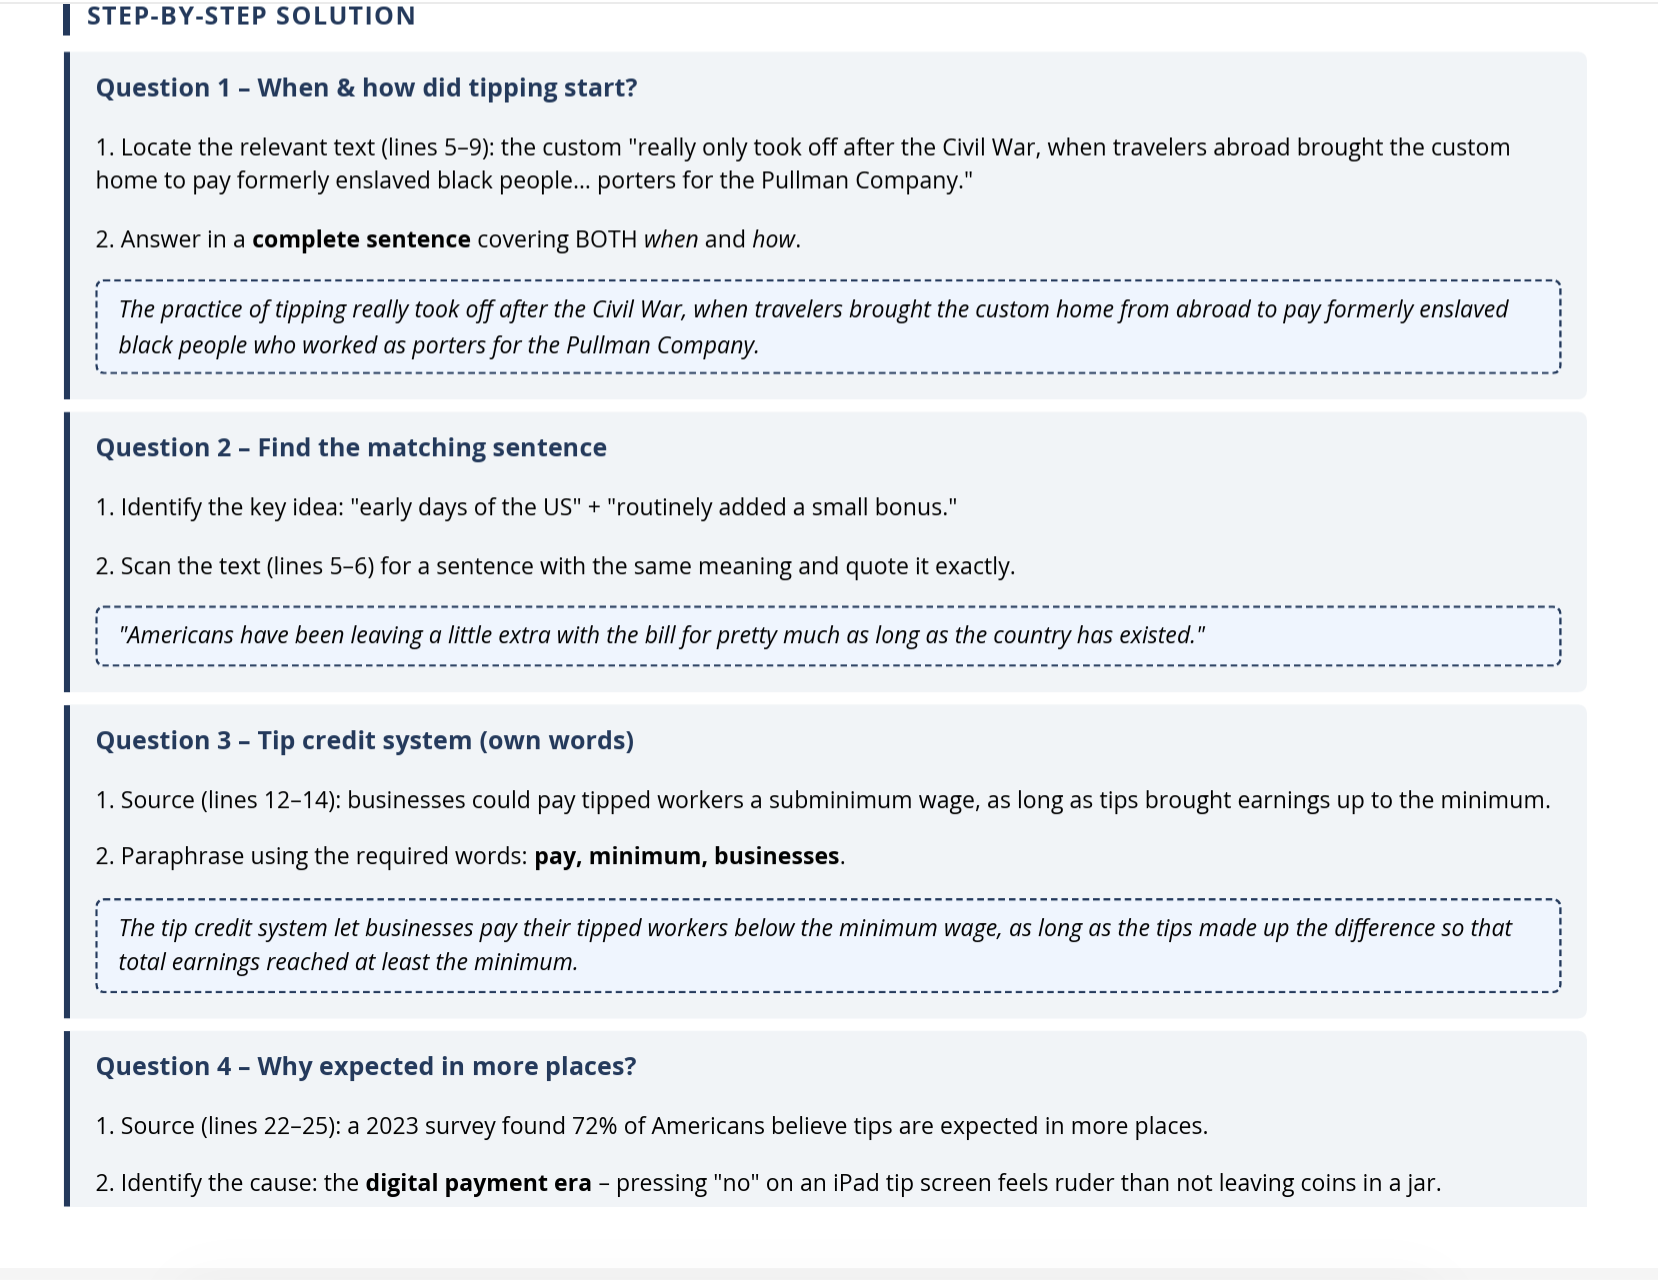The width and height of the screenshot is (1658, 1280).
Task: Click 'Source (lines 12–14)' step text
Action: (x=823, y=800)
